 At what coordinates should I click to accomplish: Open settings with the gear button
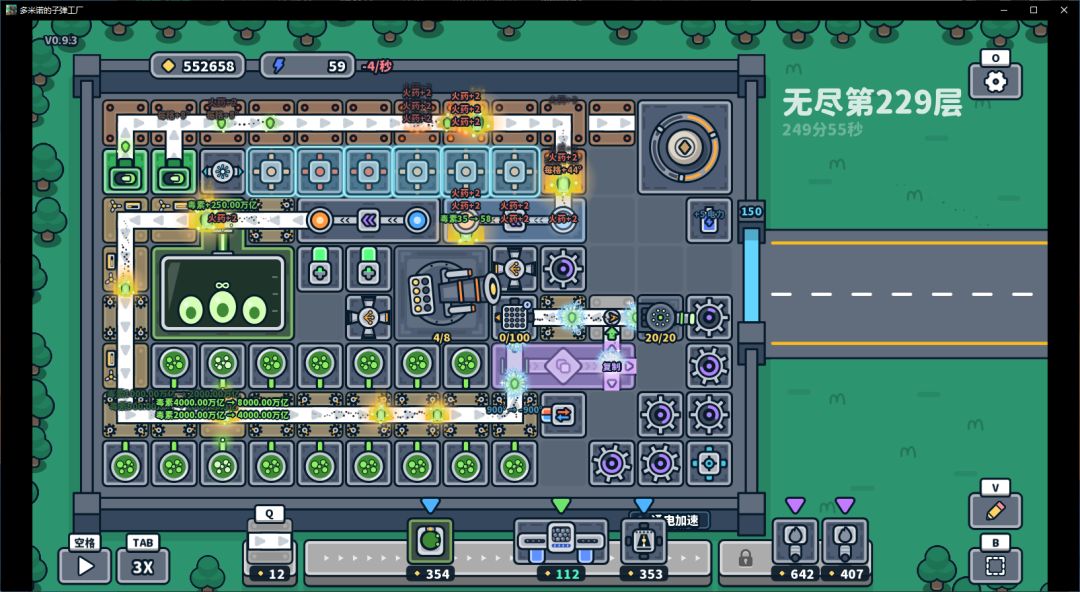pos(995,82)
